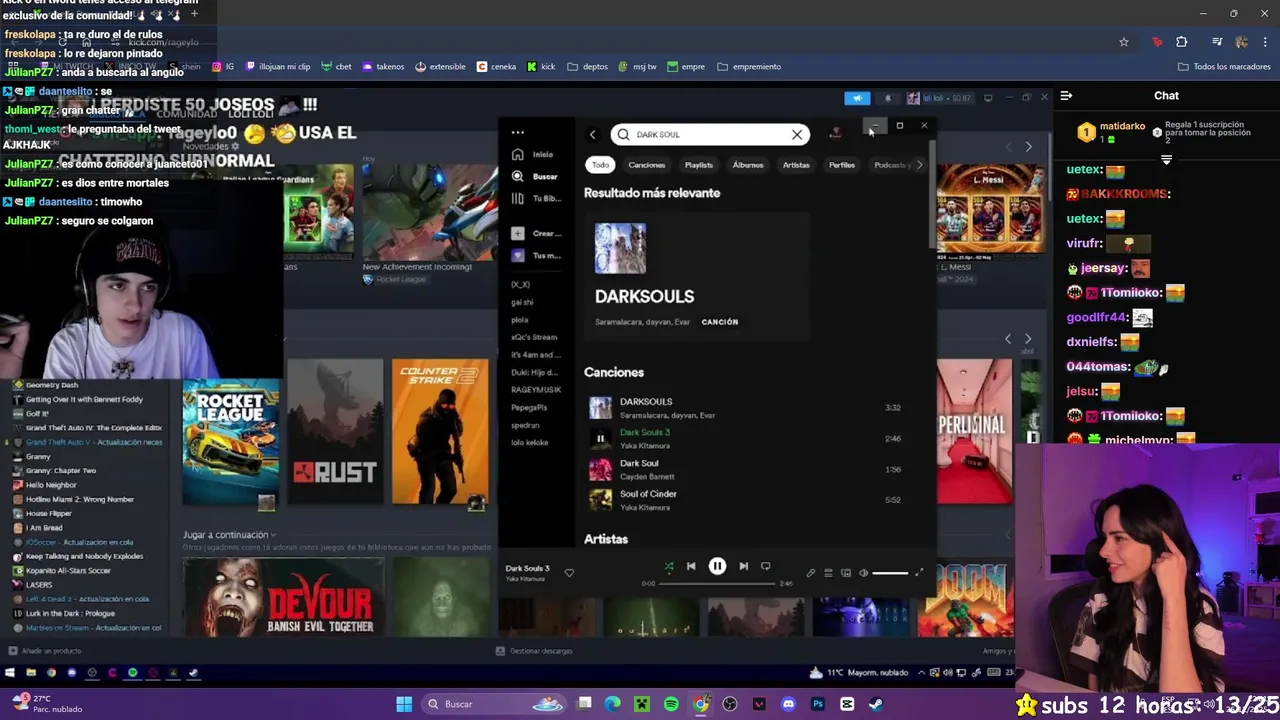Go to Inicio in Spotify sidebar

coord(533,154)
